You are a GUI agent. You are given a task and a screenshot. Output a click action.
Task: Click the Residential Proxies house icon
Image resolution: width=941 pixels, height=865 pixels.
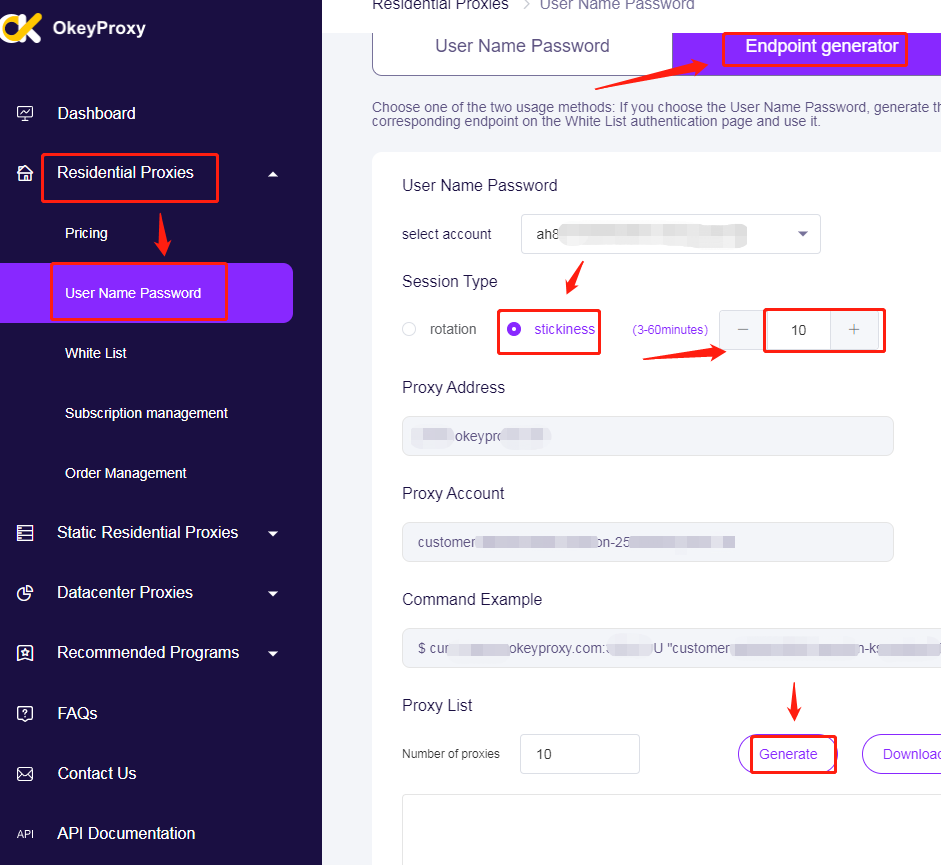pos(26,173)
